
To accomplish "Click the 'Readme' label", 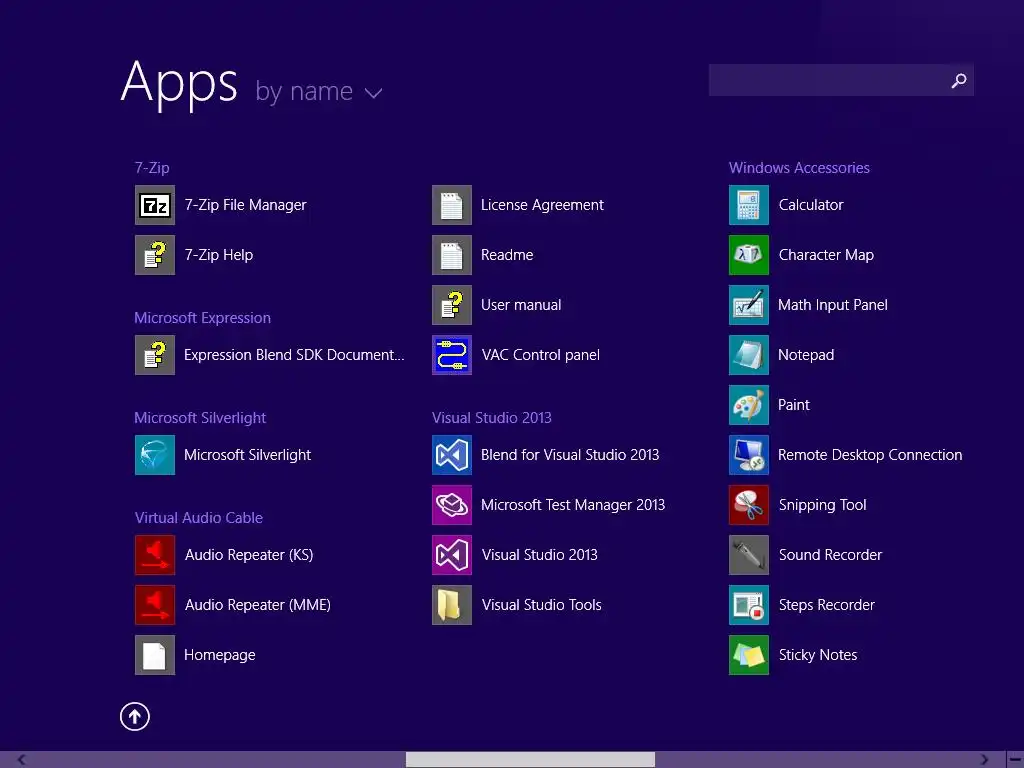I will click(x=507, y=255).
